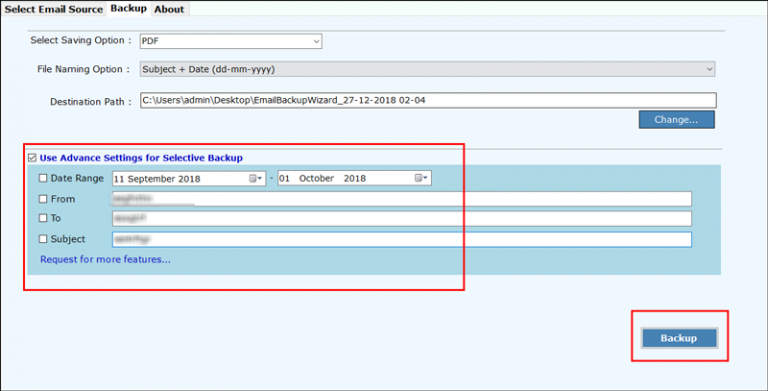
Task: Open the Request for more features link
Action: pos(105,260)
